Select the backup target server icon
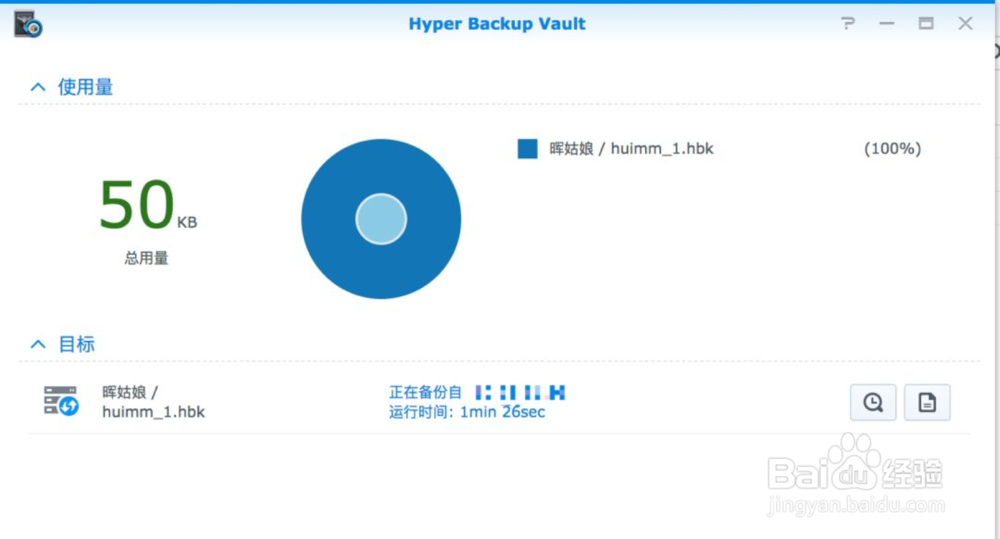This screenshot has width=1000, height=539. (x=61, y=401)
